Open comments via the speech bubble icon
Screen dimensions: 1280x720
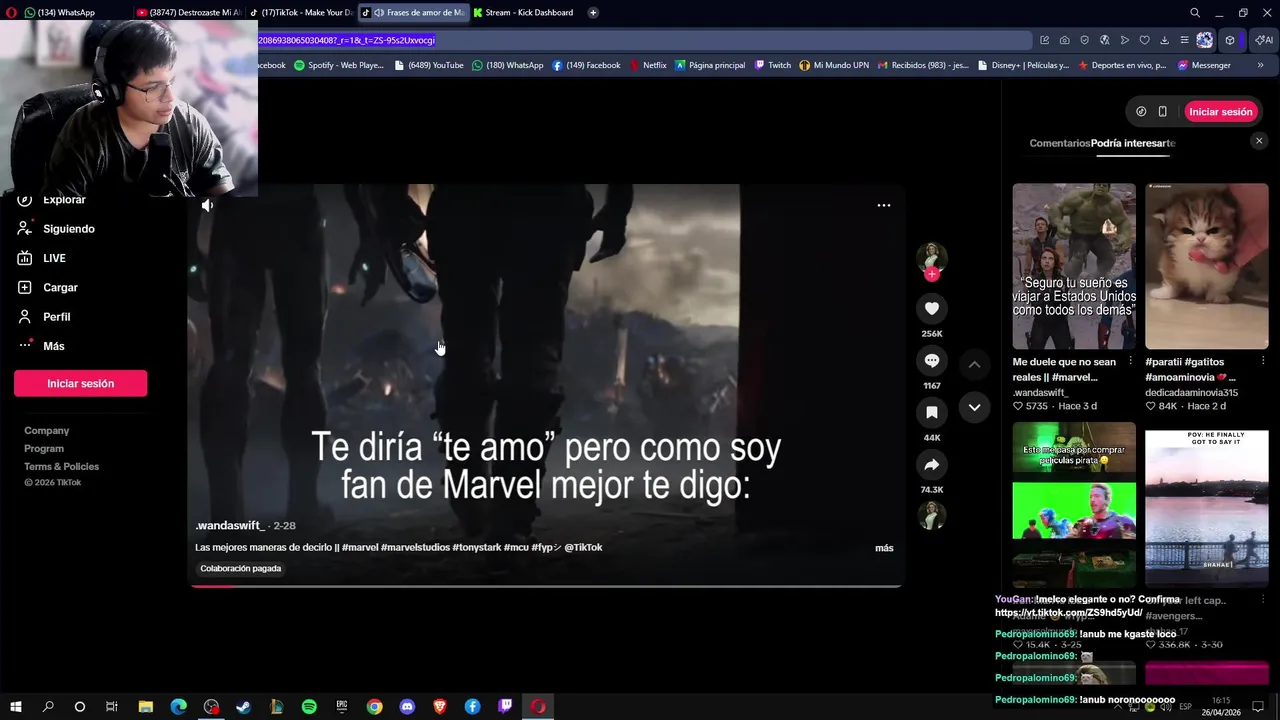click(x=932, y=361)
